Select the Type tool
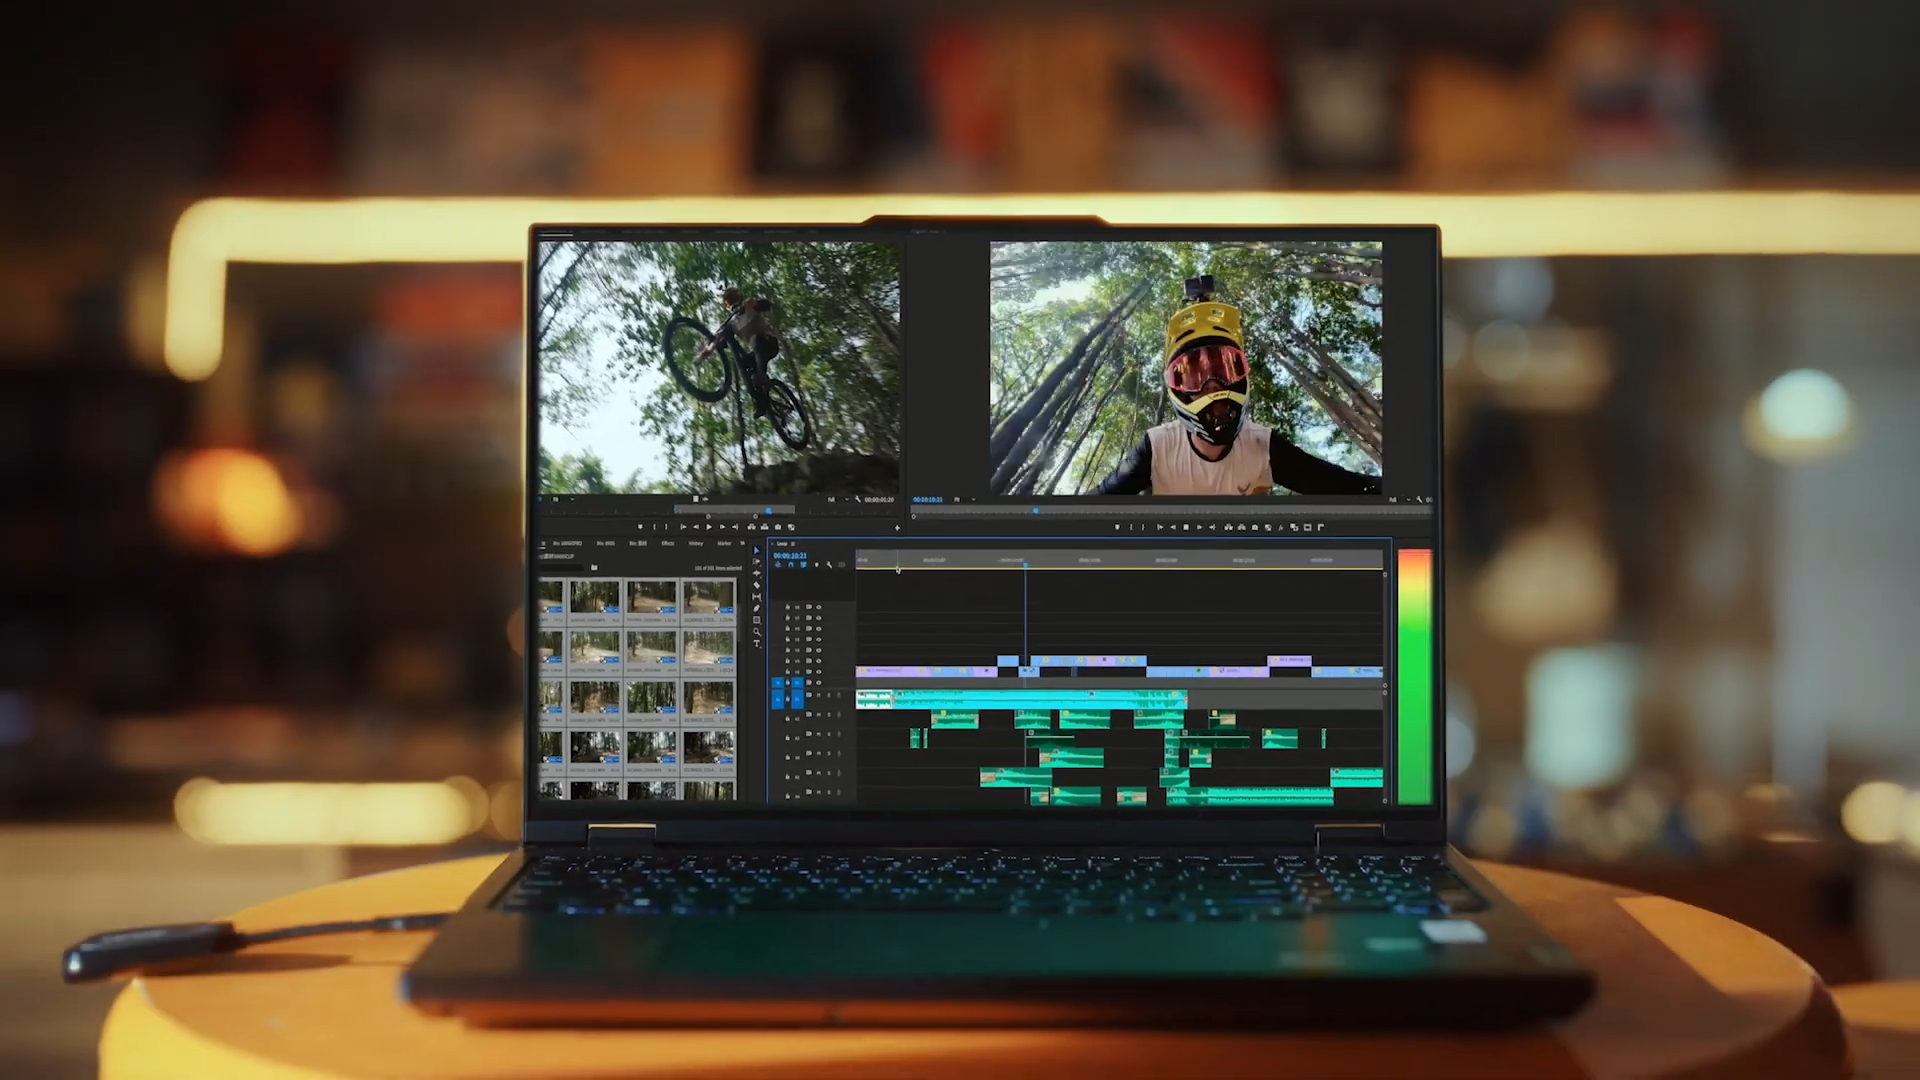1920x1080 pixels. click(757, 643)
